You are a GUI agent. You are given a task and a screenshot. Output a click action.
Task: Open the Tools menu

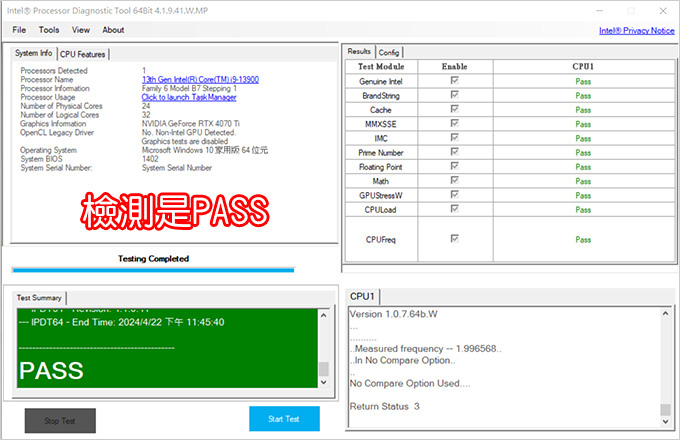[49, 30]
